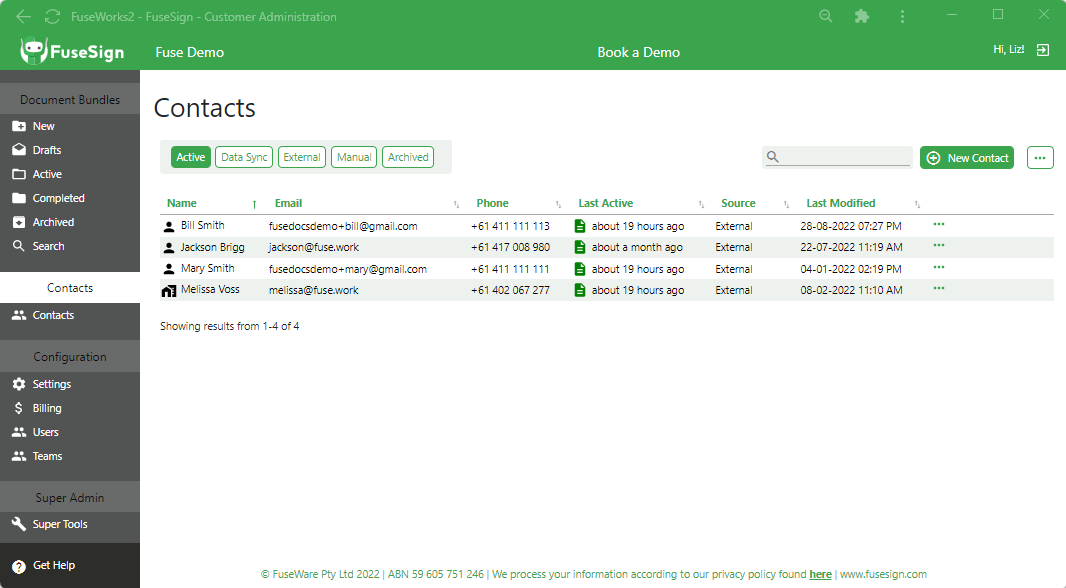1066x588 pixels.
Task: Select the contact name Bill Smith
Action: click(203, 225)
